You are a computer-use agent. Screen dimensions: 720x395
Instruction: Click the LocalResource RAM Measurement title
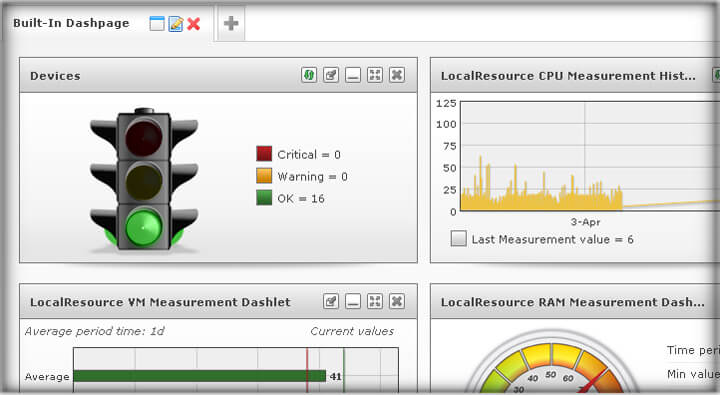[x=573, y=302]
